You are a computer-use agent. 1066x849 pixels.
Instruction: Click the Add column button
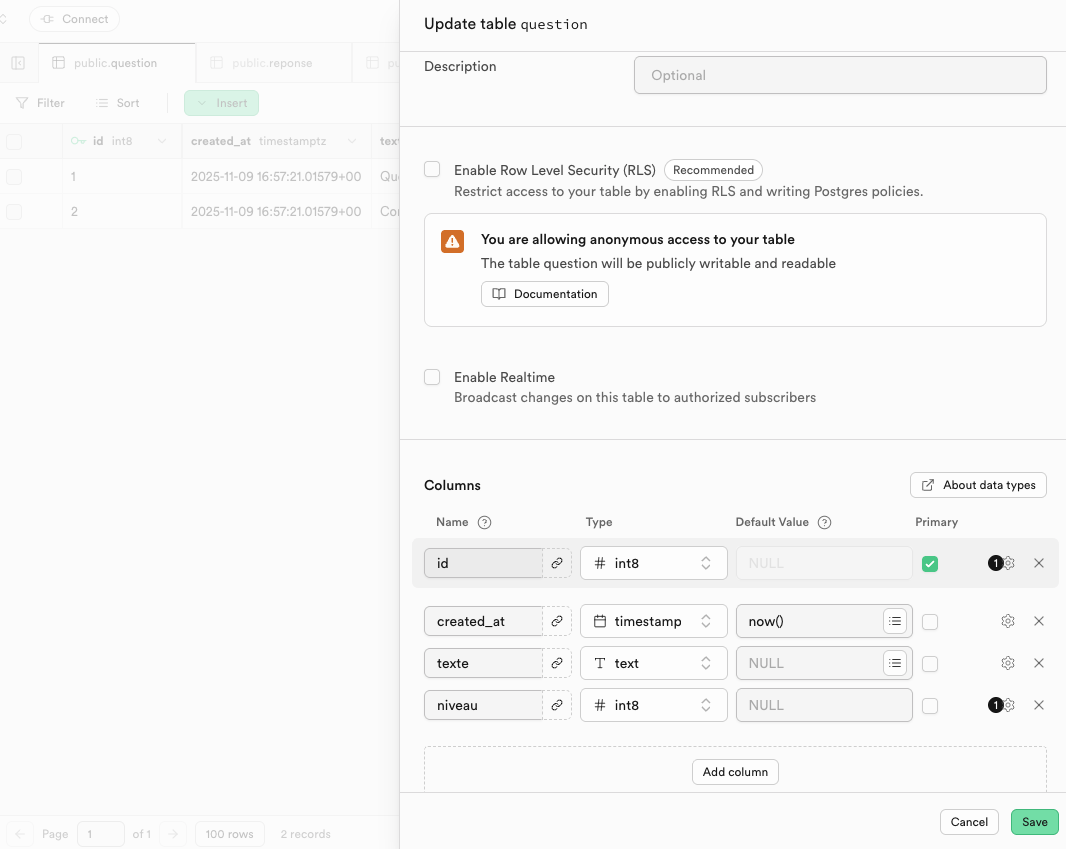(735, 772)
